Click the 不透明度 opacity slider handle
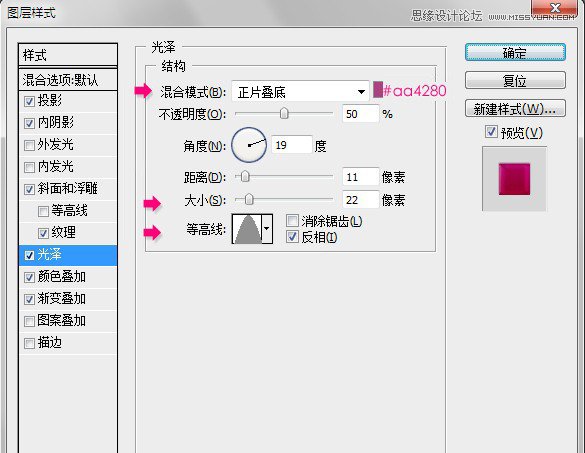Screen dimensions: 585x453 (284, 113)
